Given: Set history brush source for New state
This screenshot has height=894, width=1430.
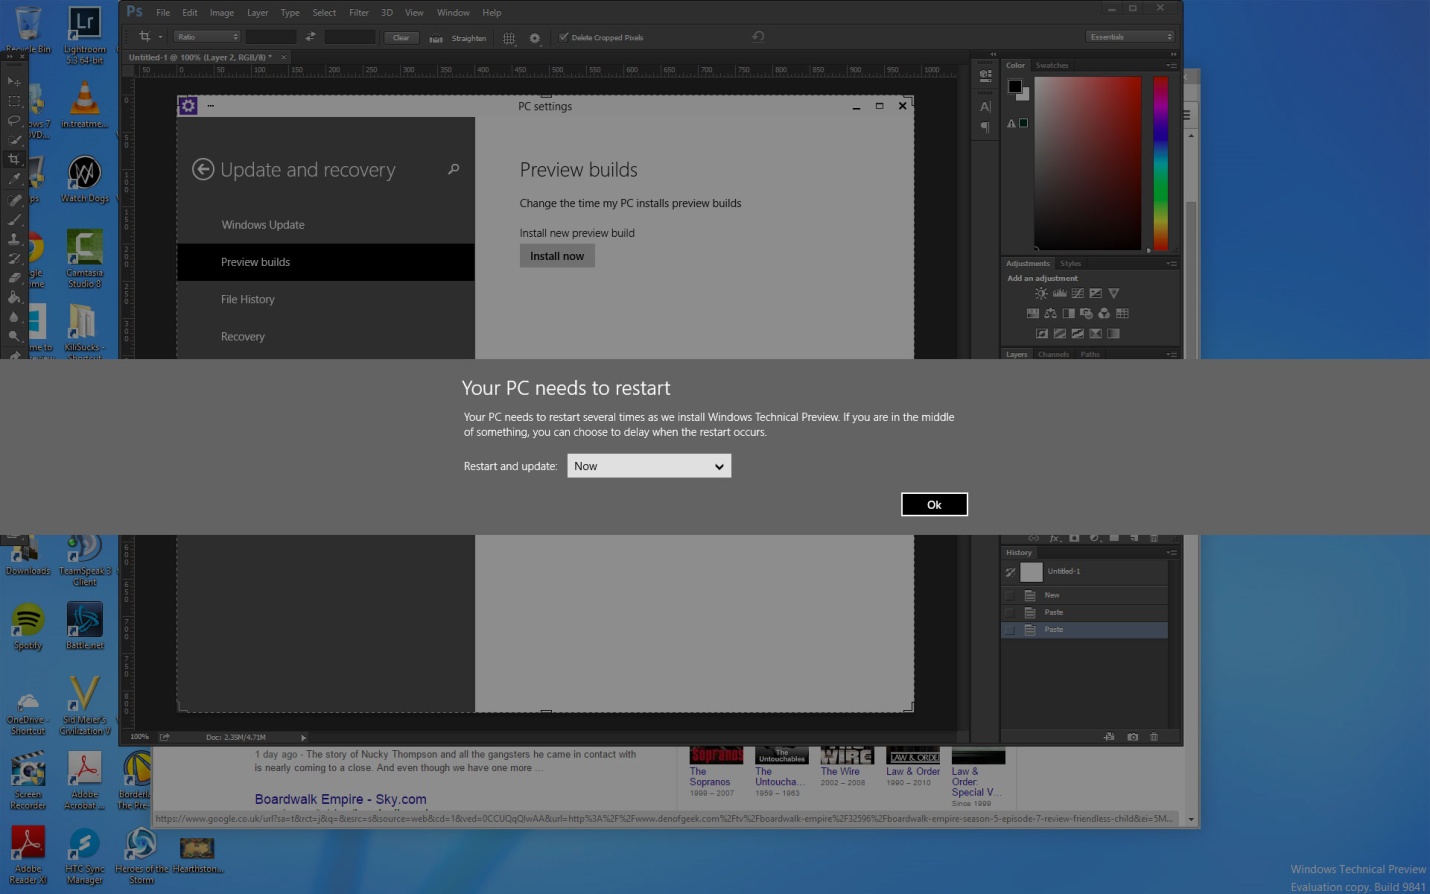Looking at the screenshot, I should [1010, 595].
